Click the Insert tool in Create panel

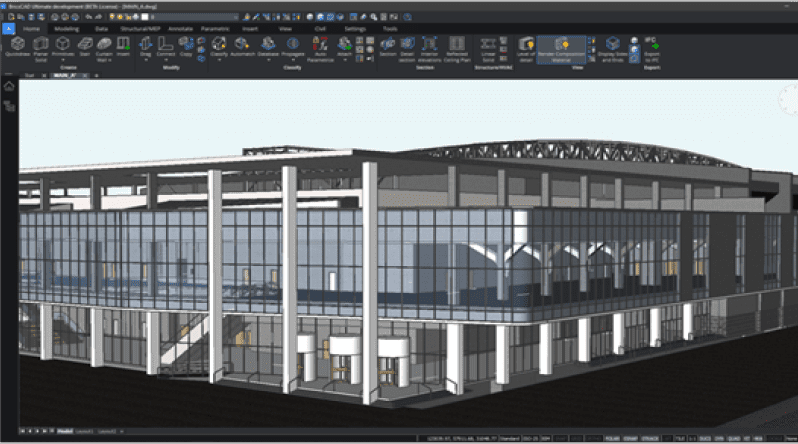tap(124, 48)
